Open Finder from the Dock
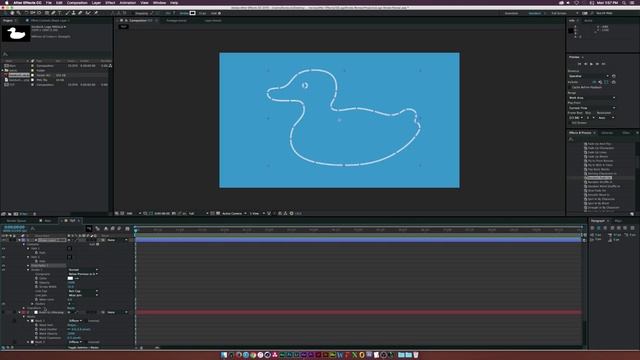This screenshot has width=640, height=360. [224, 355]
